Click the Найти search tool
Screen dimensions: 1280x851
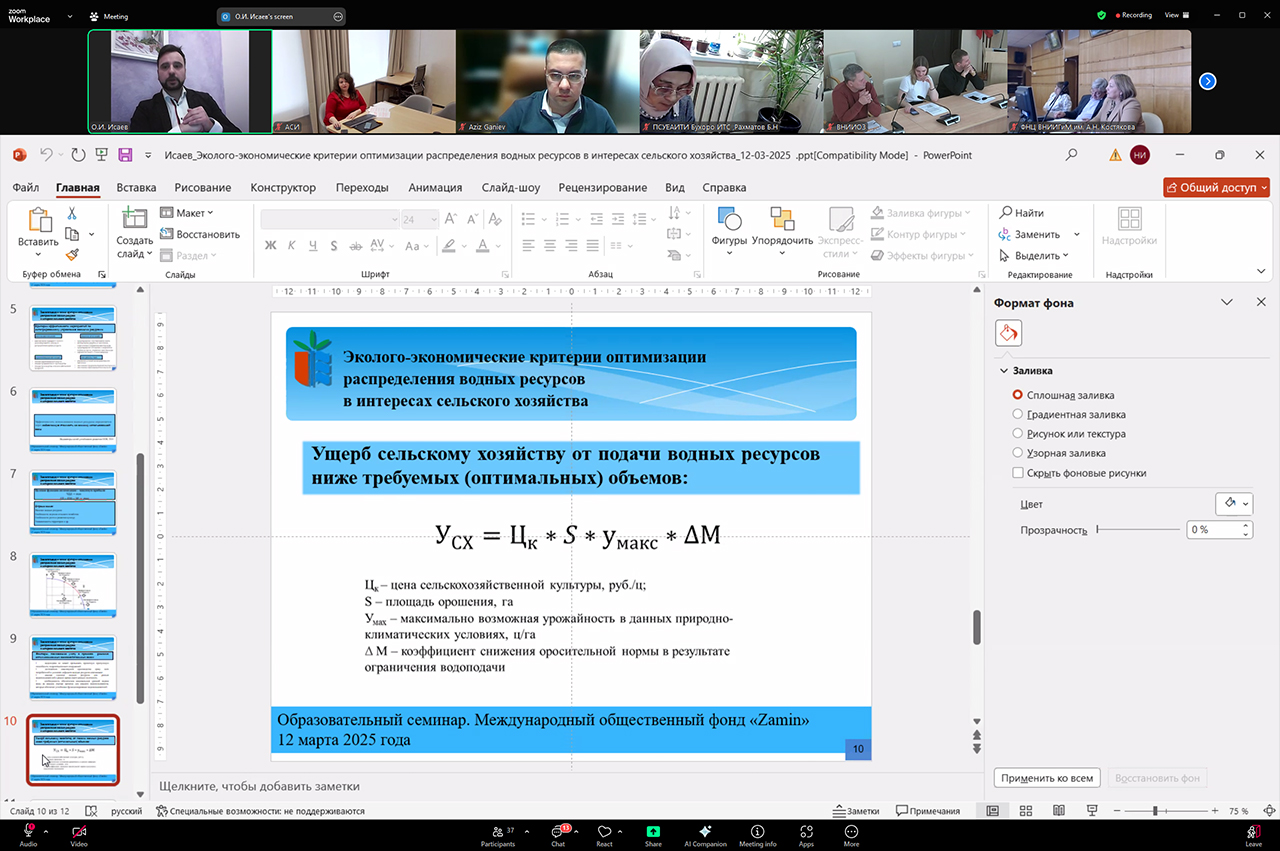1021,213
